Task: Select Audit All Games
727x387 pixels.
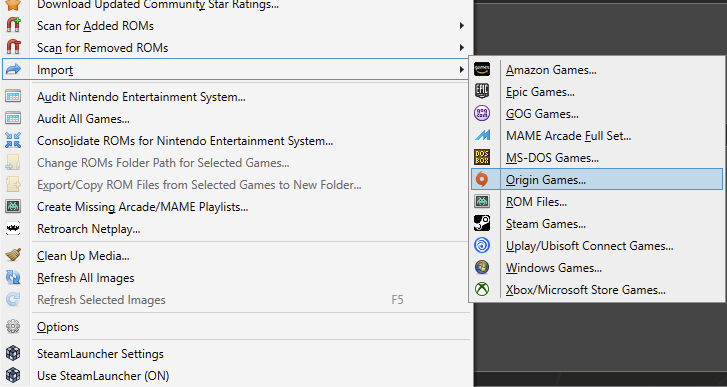Action: (83, 119)
